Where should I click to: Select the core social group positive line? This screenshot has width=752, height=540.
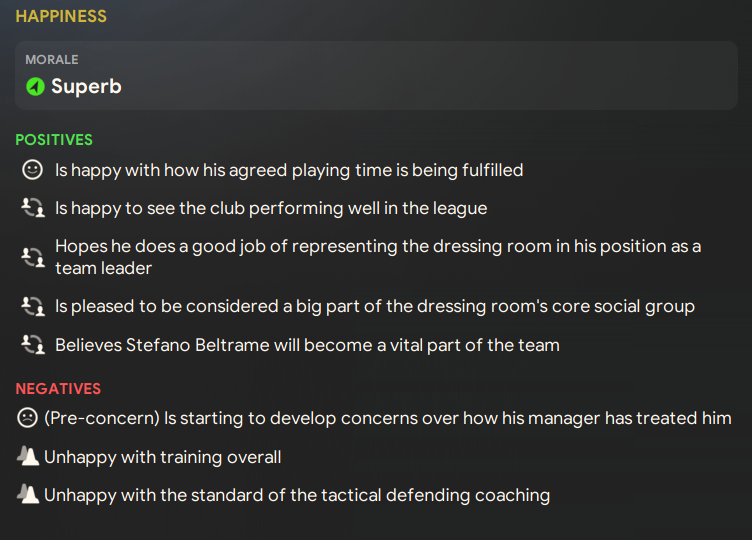375,306
